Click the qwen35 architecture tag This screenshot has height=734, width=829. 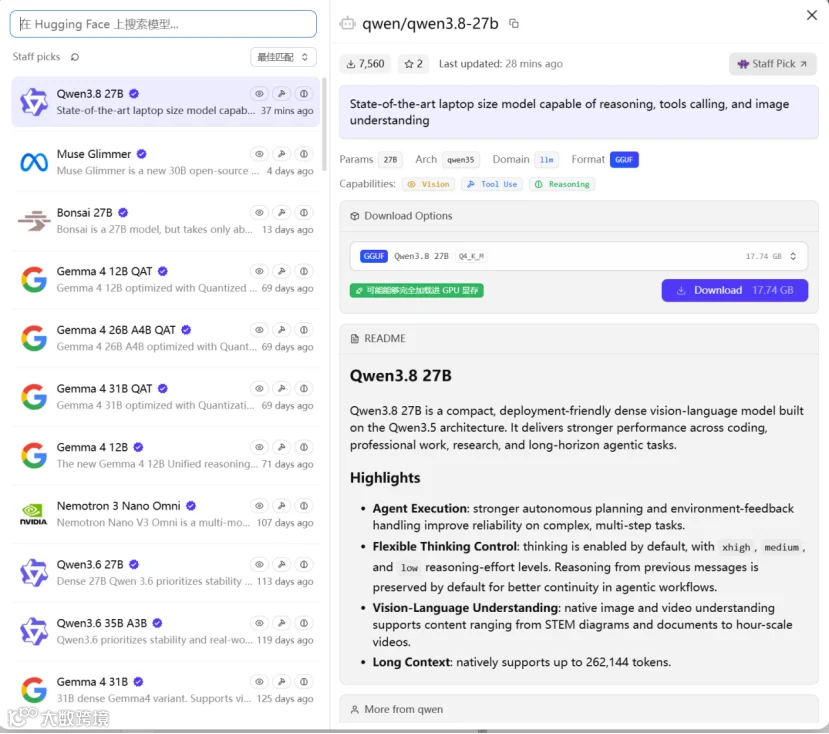tap(460, 160)
